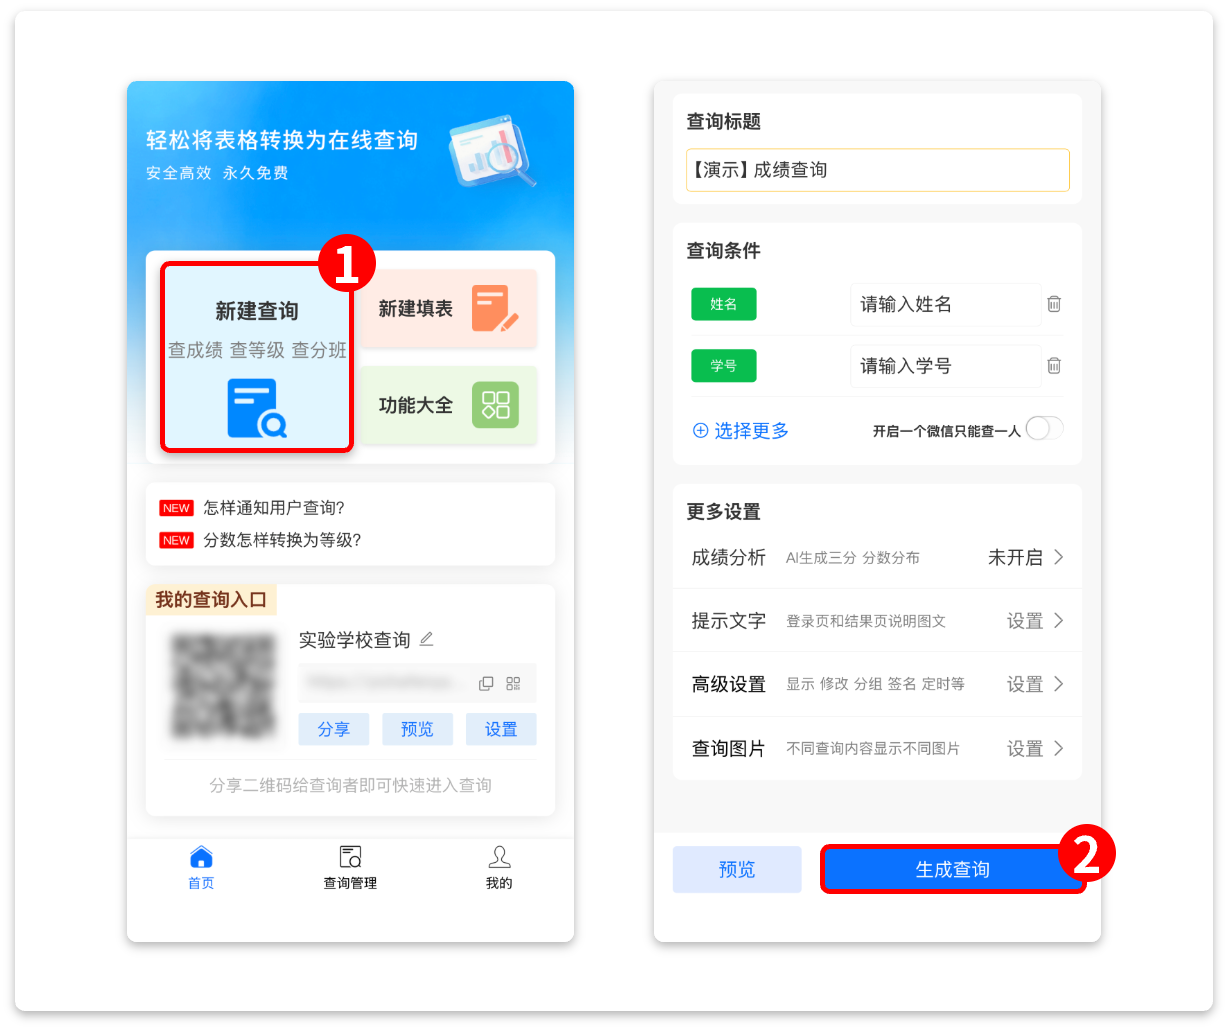Open the 选择更多 link
The height and width of the screenshot is (1030, 1228).
point(740,430)
